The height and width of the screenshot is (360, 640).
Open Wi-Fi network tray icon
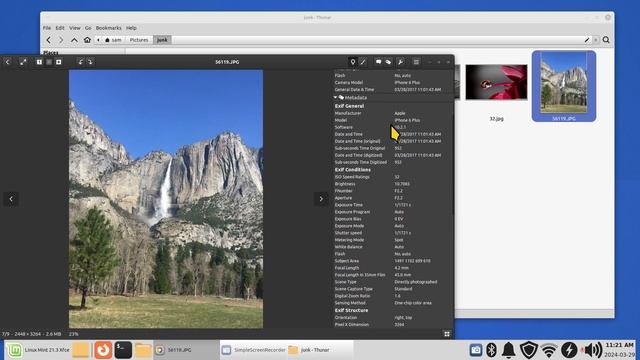549,350
